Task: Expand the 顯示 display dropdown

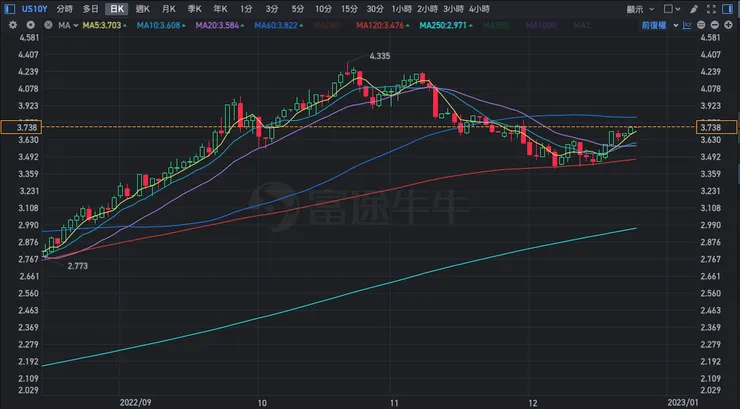Action: click(640, 9)
